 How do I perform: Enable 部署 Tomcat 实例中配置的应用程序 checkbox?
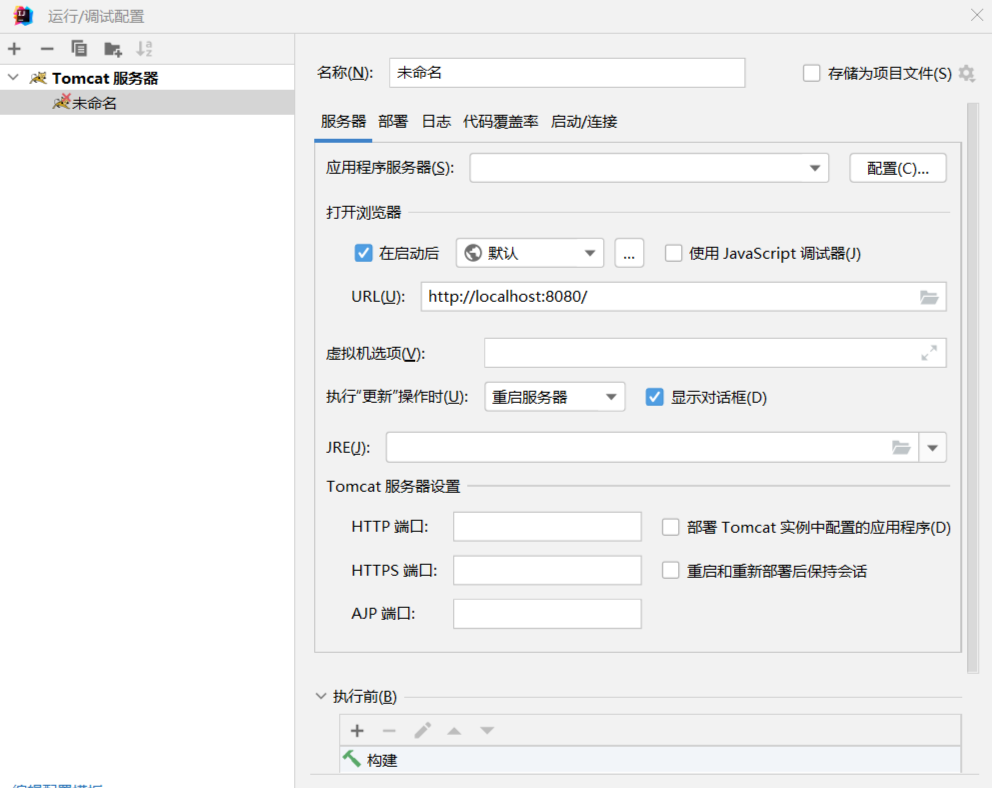tap(671, 527)
